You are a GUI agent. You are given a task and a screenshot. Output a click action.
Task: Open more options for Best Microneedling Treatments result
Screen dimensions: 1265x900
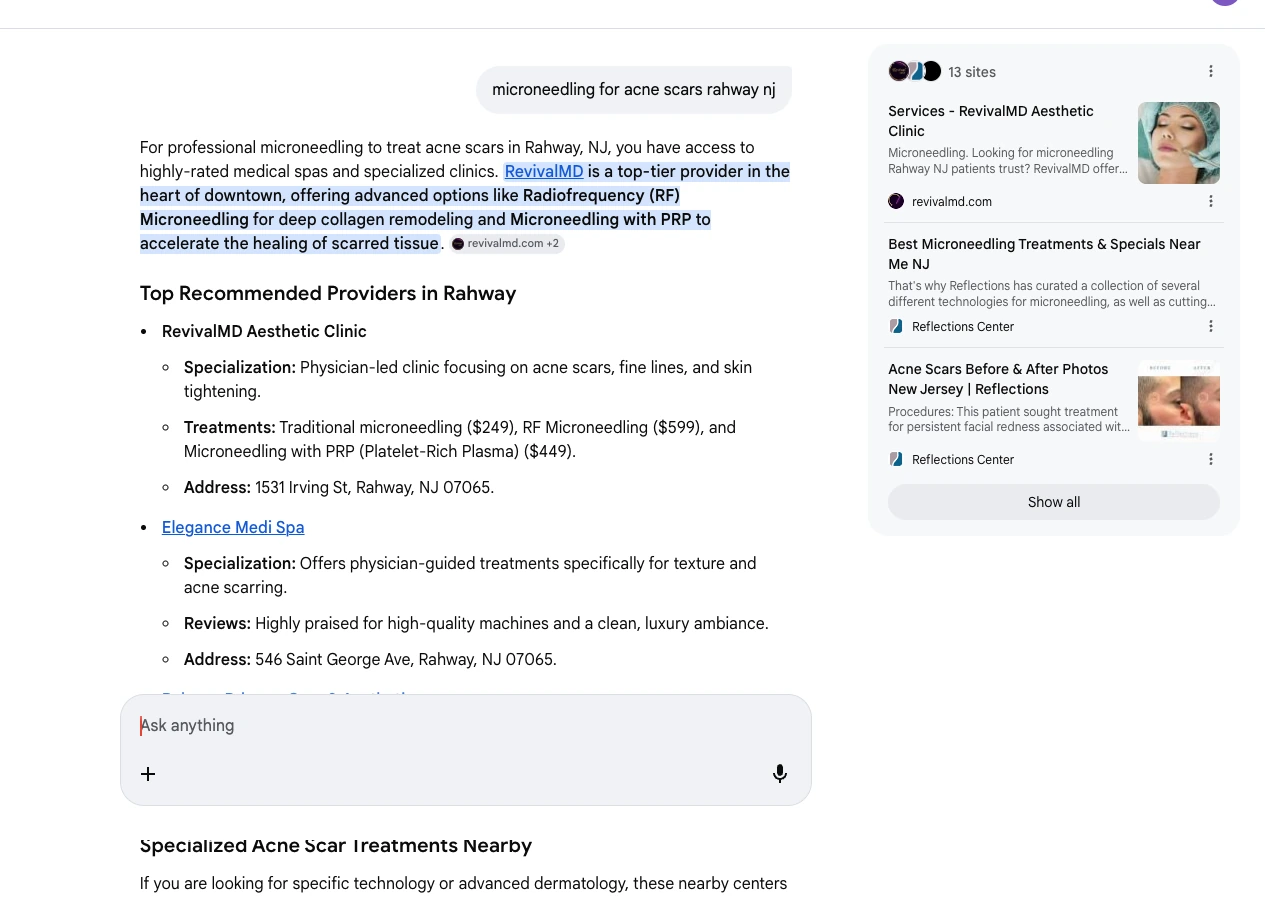click(1211, 326)
